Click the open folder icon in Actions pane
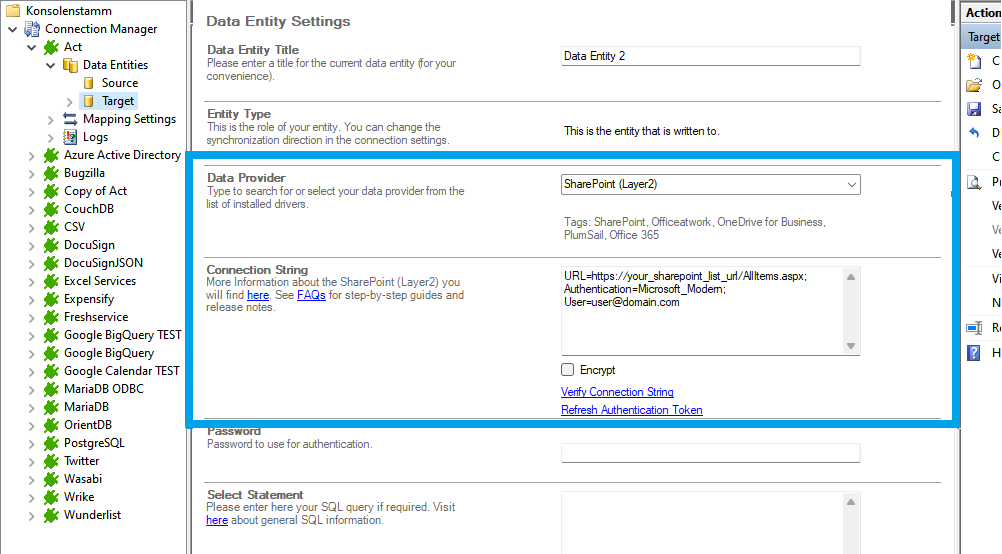1002x554 pixels. (974, 85)
